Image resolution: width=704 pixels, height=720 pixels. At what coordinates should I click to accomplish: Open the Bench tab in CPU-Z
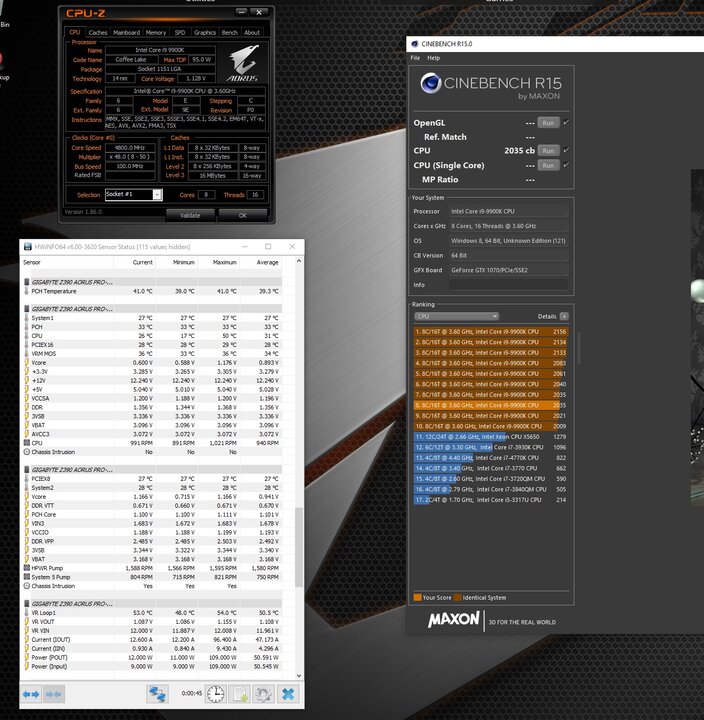click(x=230, y=33)
